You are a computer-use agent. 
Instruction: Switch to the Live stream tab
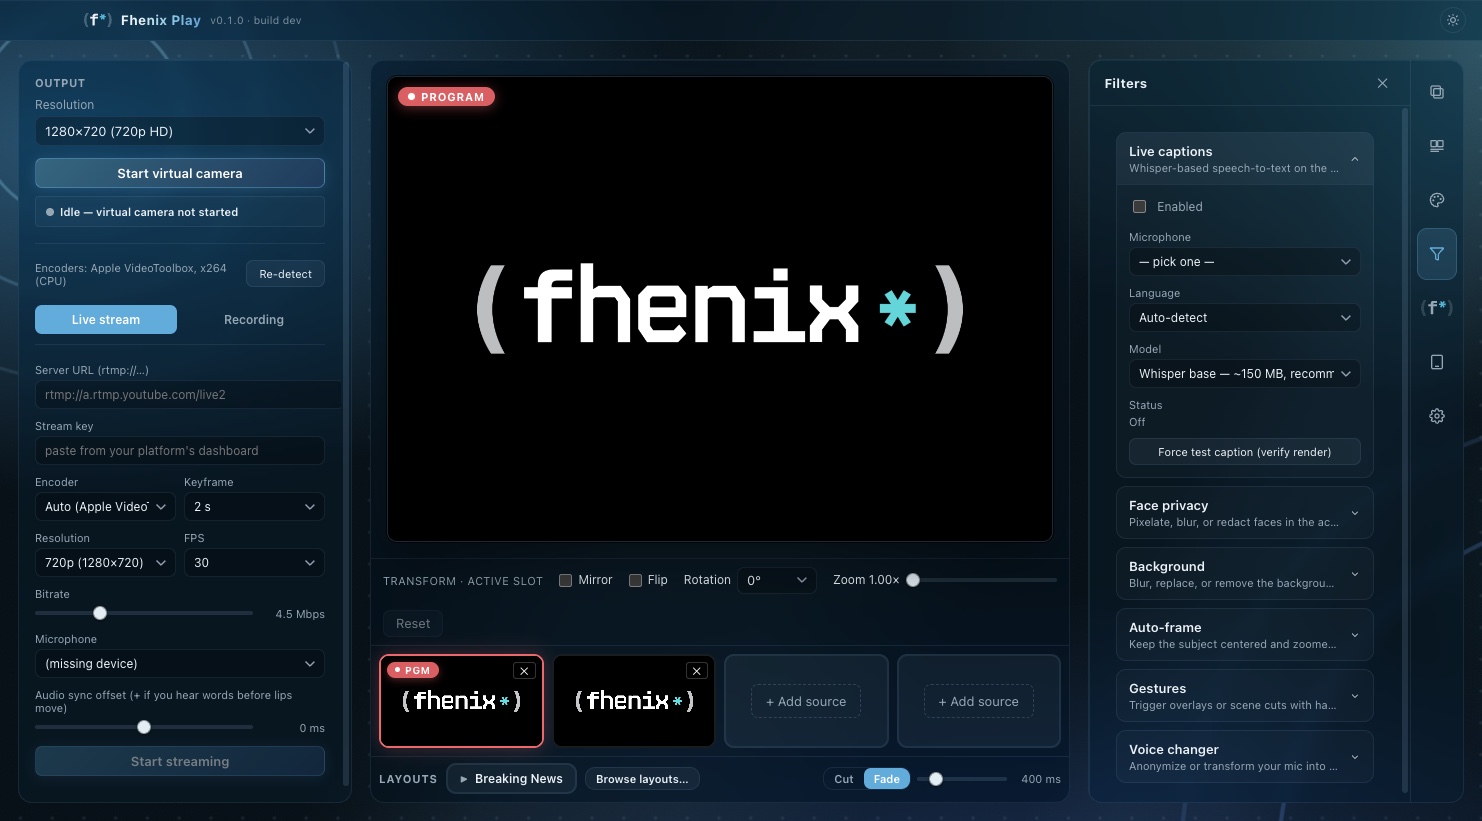(x=106, y=320)
